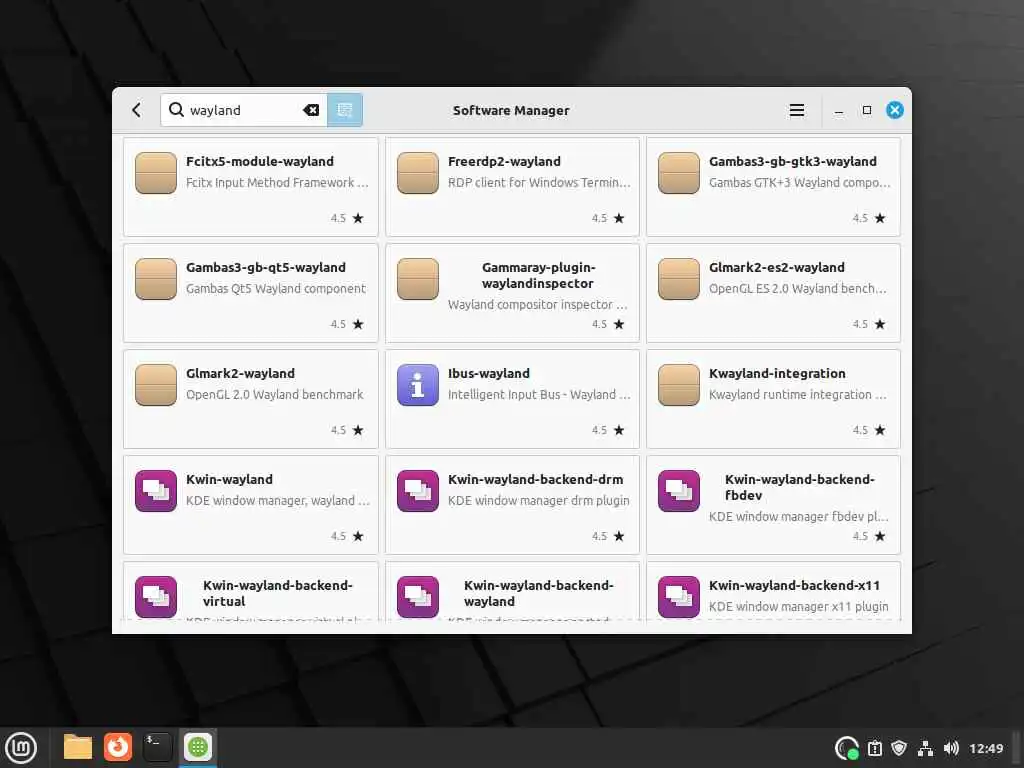Select the Gambas3-gb-qt5-wayland title
1024x768 pixels.
[x=266, y=267]
